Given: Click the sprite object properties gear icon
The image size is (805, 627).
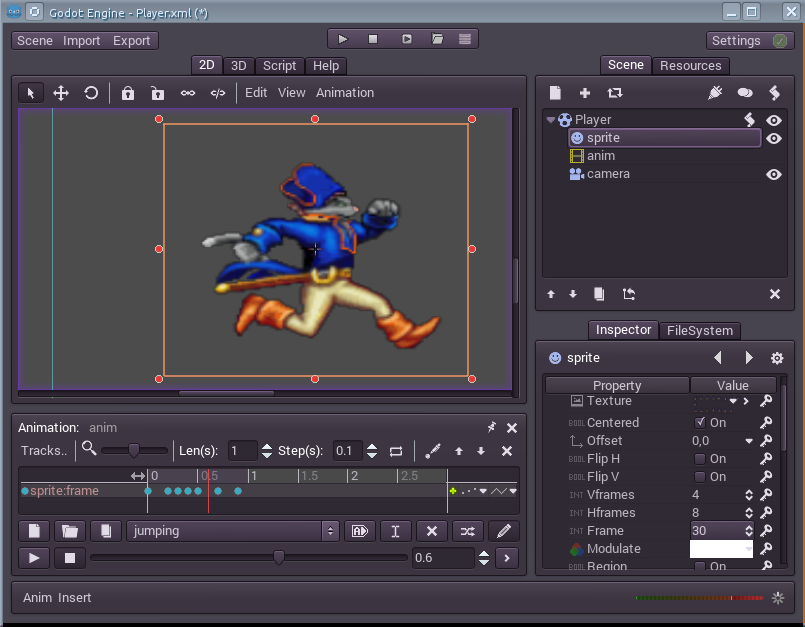Looking at the screenshot, I should tap(777, 358).
